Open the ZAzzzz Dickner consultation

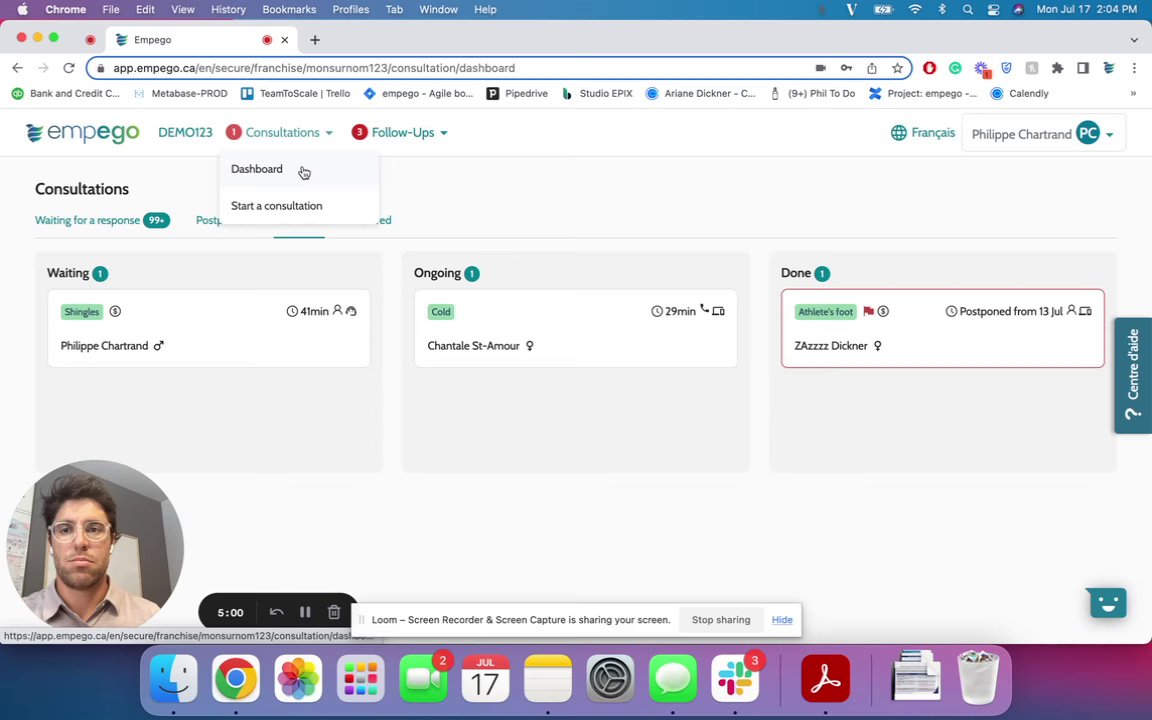[x=943, y=328]
